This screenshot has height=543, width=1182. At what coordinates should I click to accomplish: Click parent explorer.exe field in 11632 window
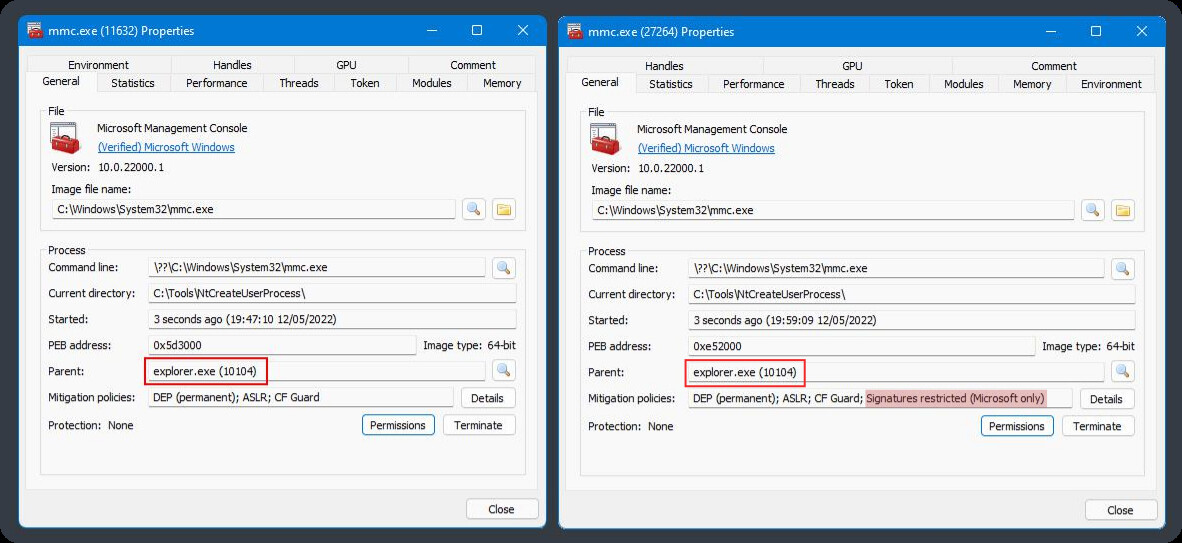coord(317,370)
